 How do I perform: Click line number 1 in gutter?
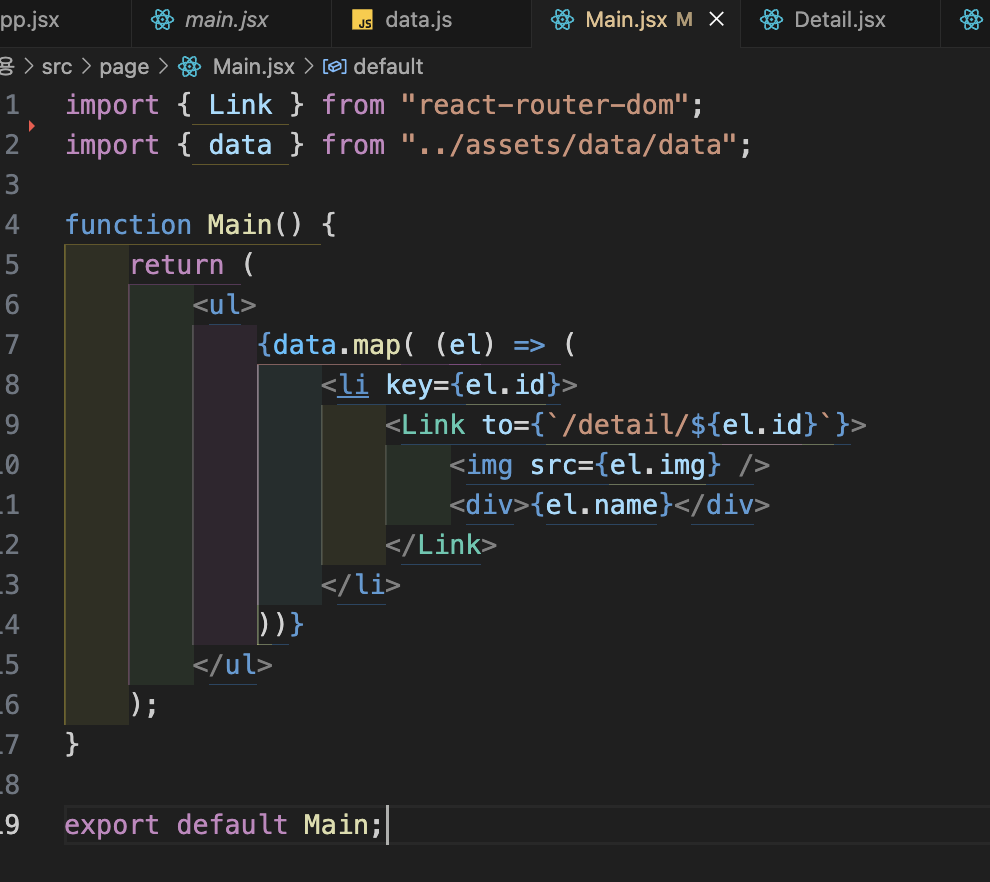[x=13, y=105]
